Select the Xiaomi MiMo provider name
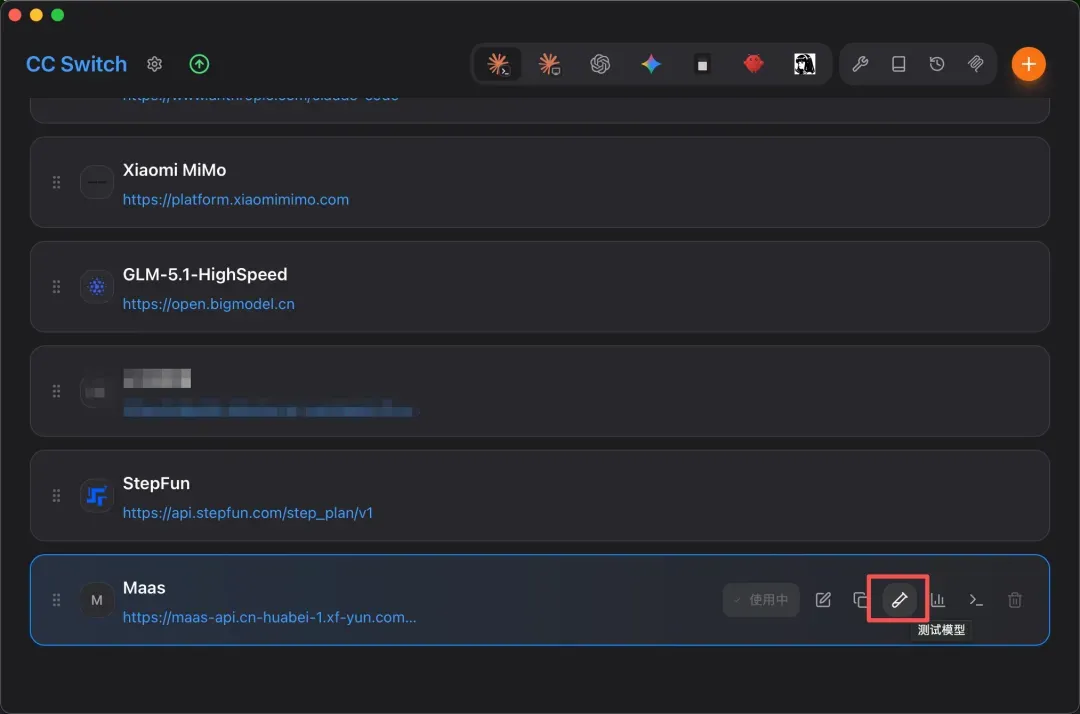The width and height of the screenshot is (1080, 714). 174,170
